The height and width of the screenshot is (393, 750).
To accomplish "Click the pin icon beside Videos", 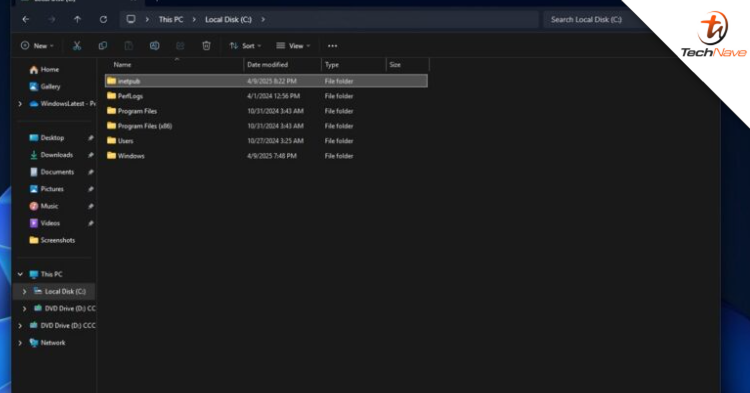I will pos(90,223).
